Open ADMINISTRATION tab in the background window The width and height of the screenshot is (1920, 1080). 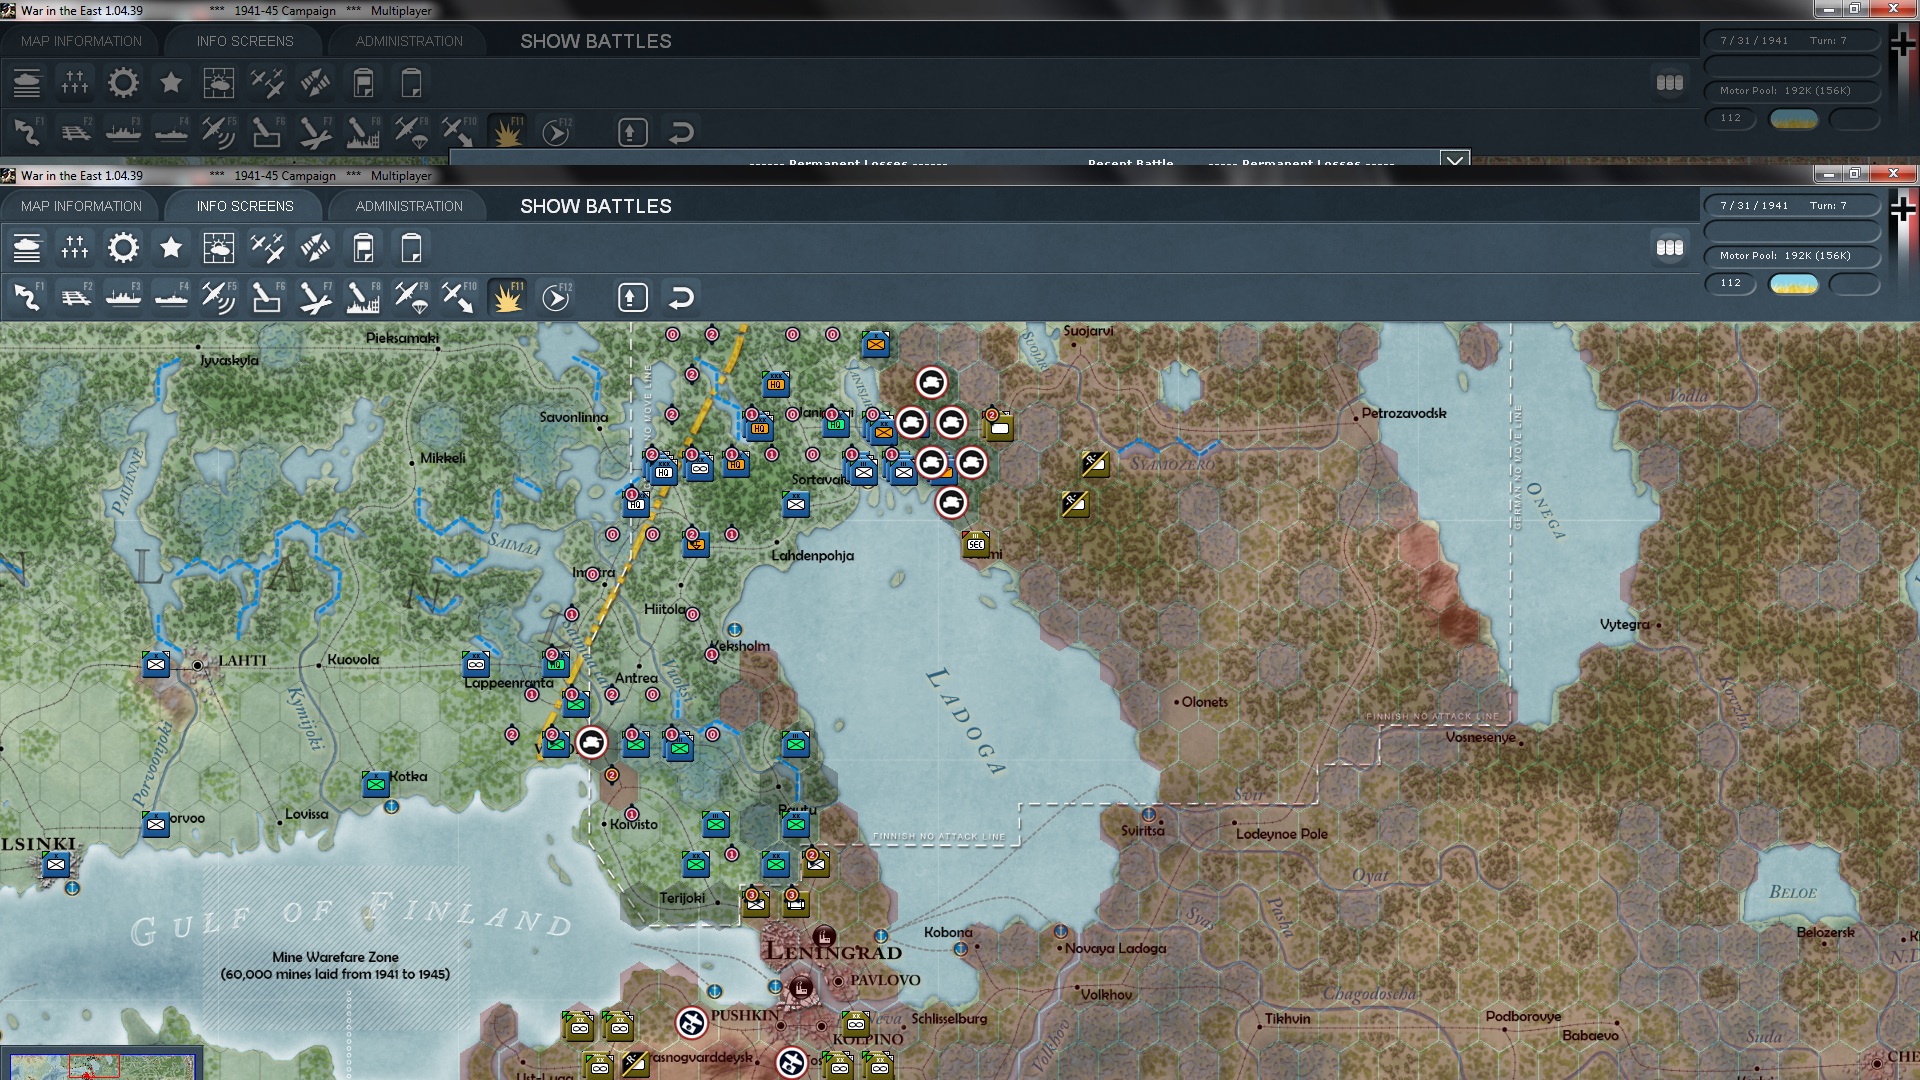click(409, 41)
